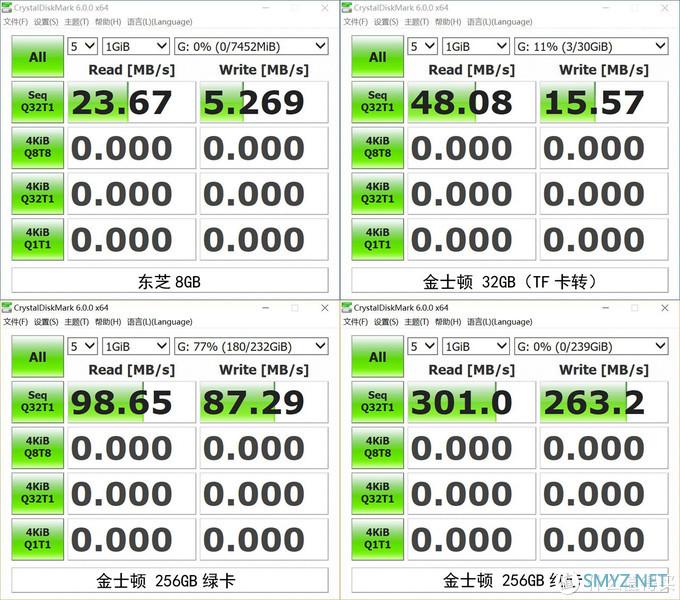This screenshot has height=600, width=680.
Task: Start the Seq Q32T1 test in the 金士顿 32GB window
Action: click(378, 102)
